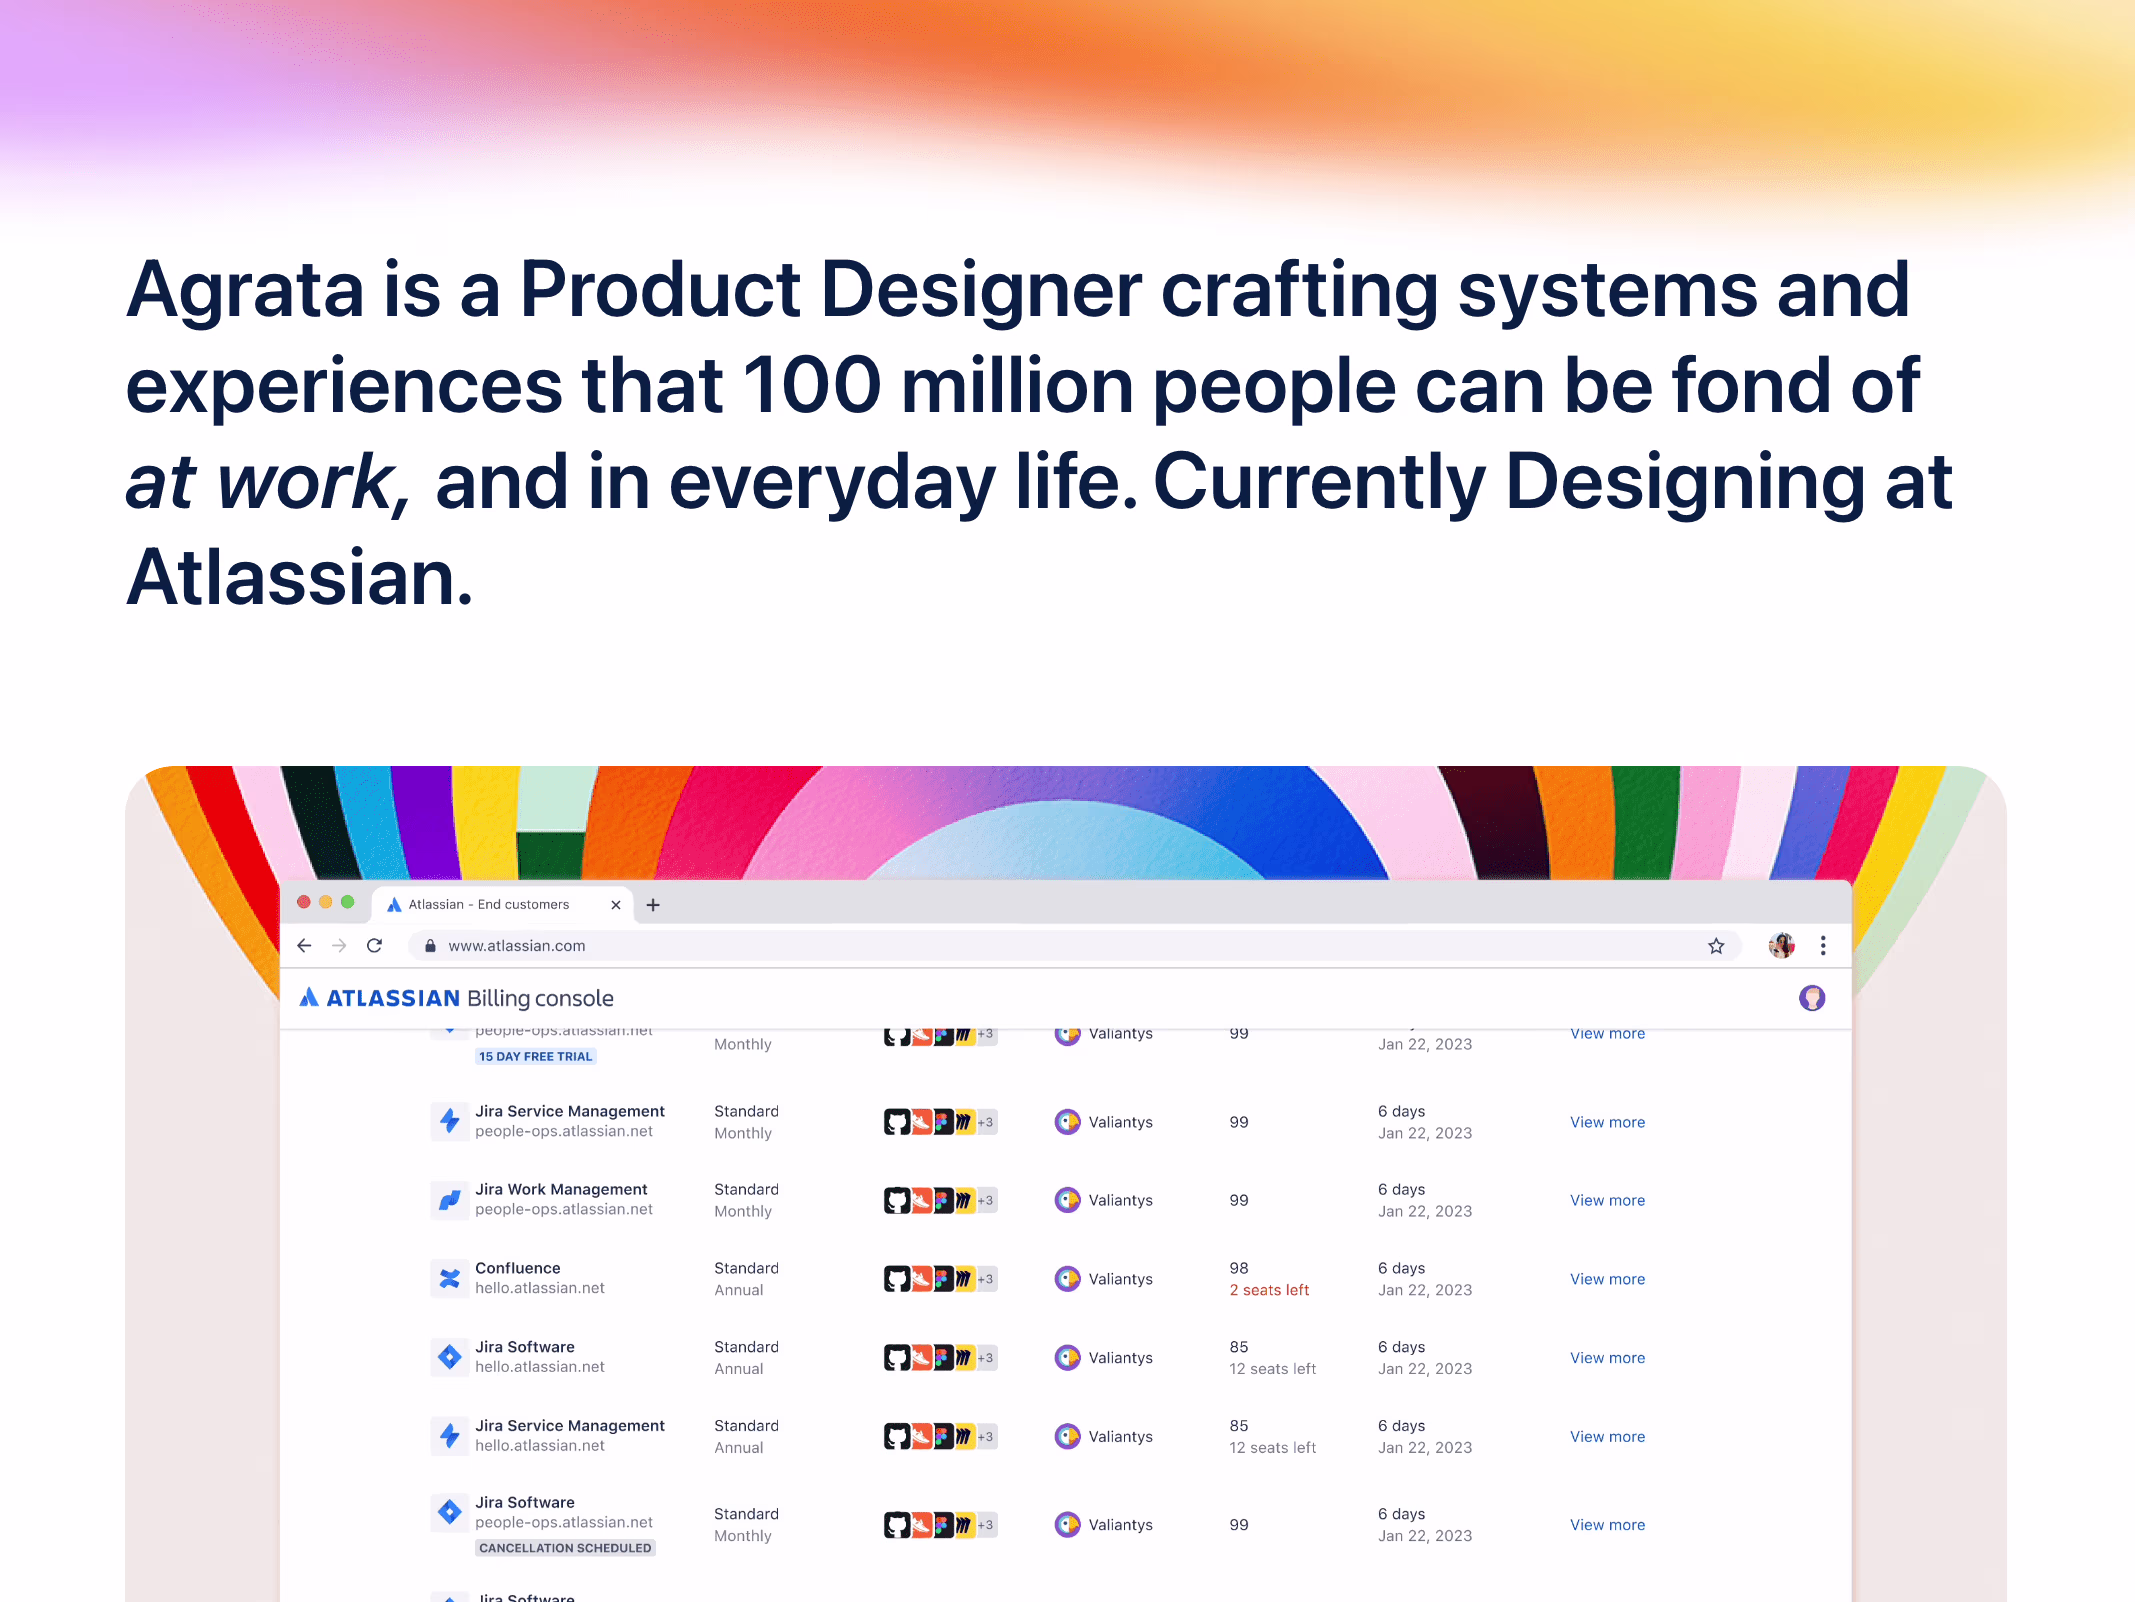2135x1602 pixels.
Task: Click the Figma app icon in the Jira Software row
Action: pyautogui.click(x=943, y=1357)
